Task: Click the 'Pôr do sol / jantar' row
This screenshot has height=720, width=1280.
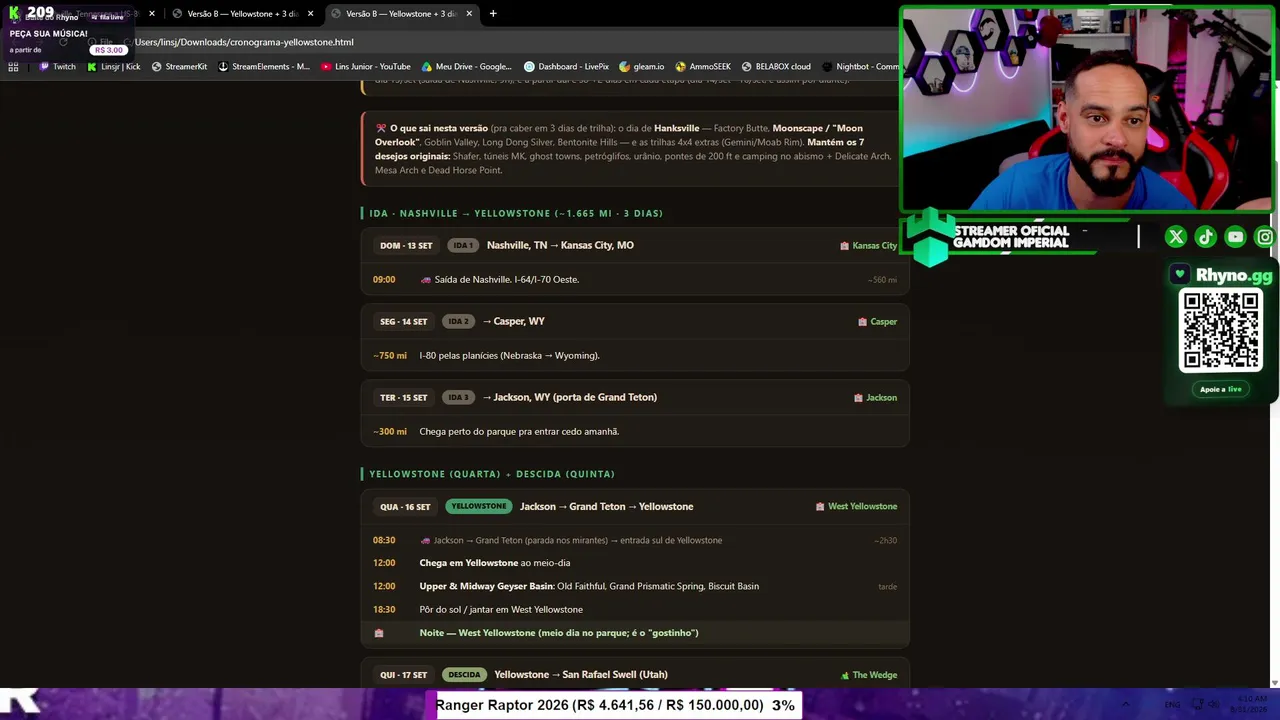Action: 635,610
